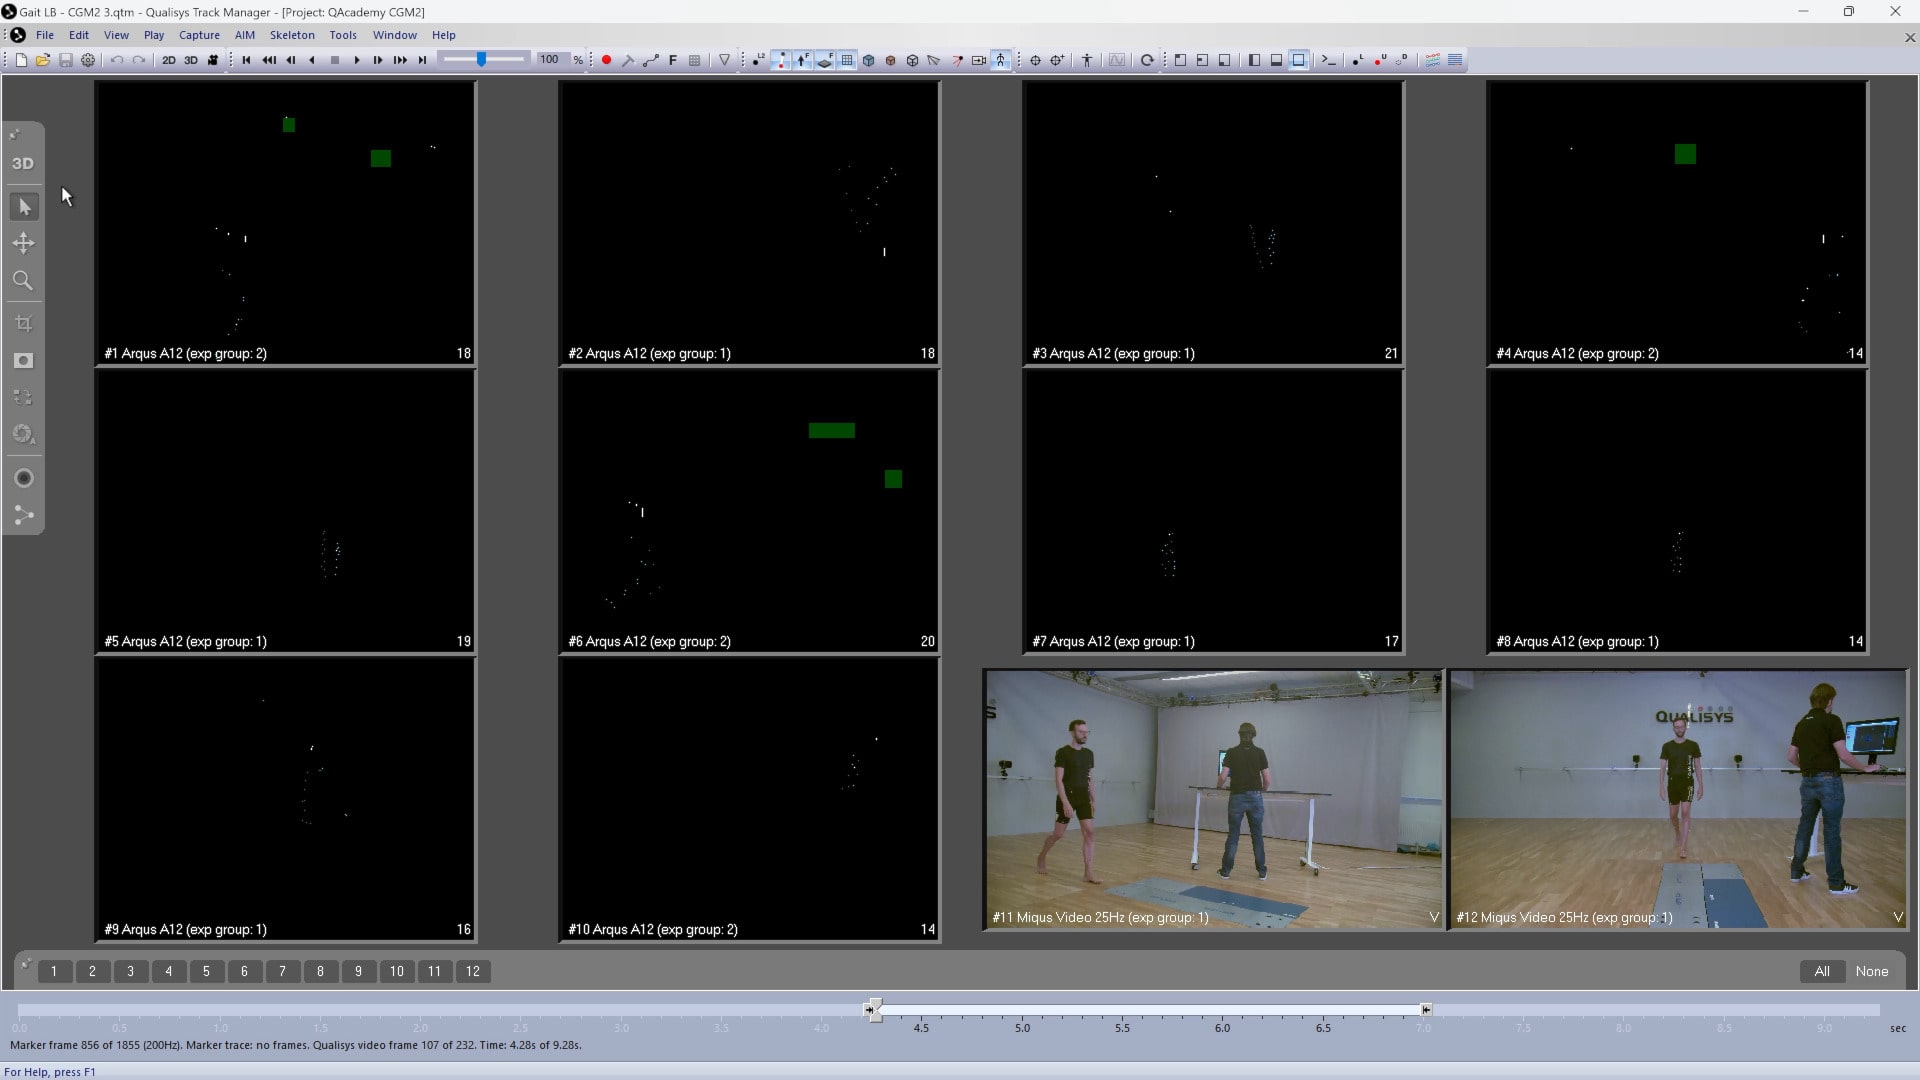Open the AIM menu
This screenshot has width=1920, height=1080.
[245, 35]
